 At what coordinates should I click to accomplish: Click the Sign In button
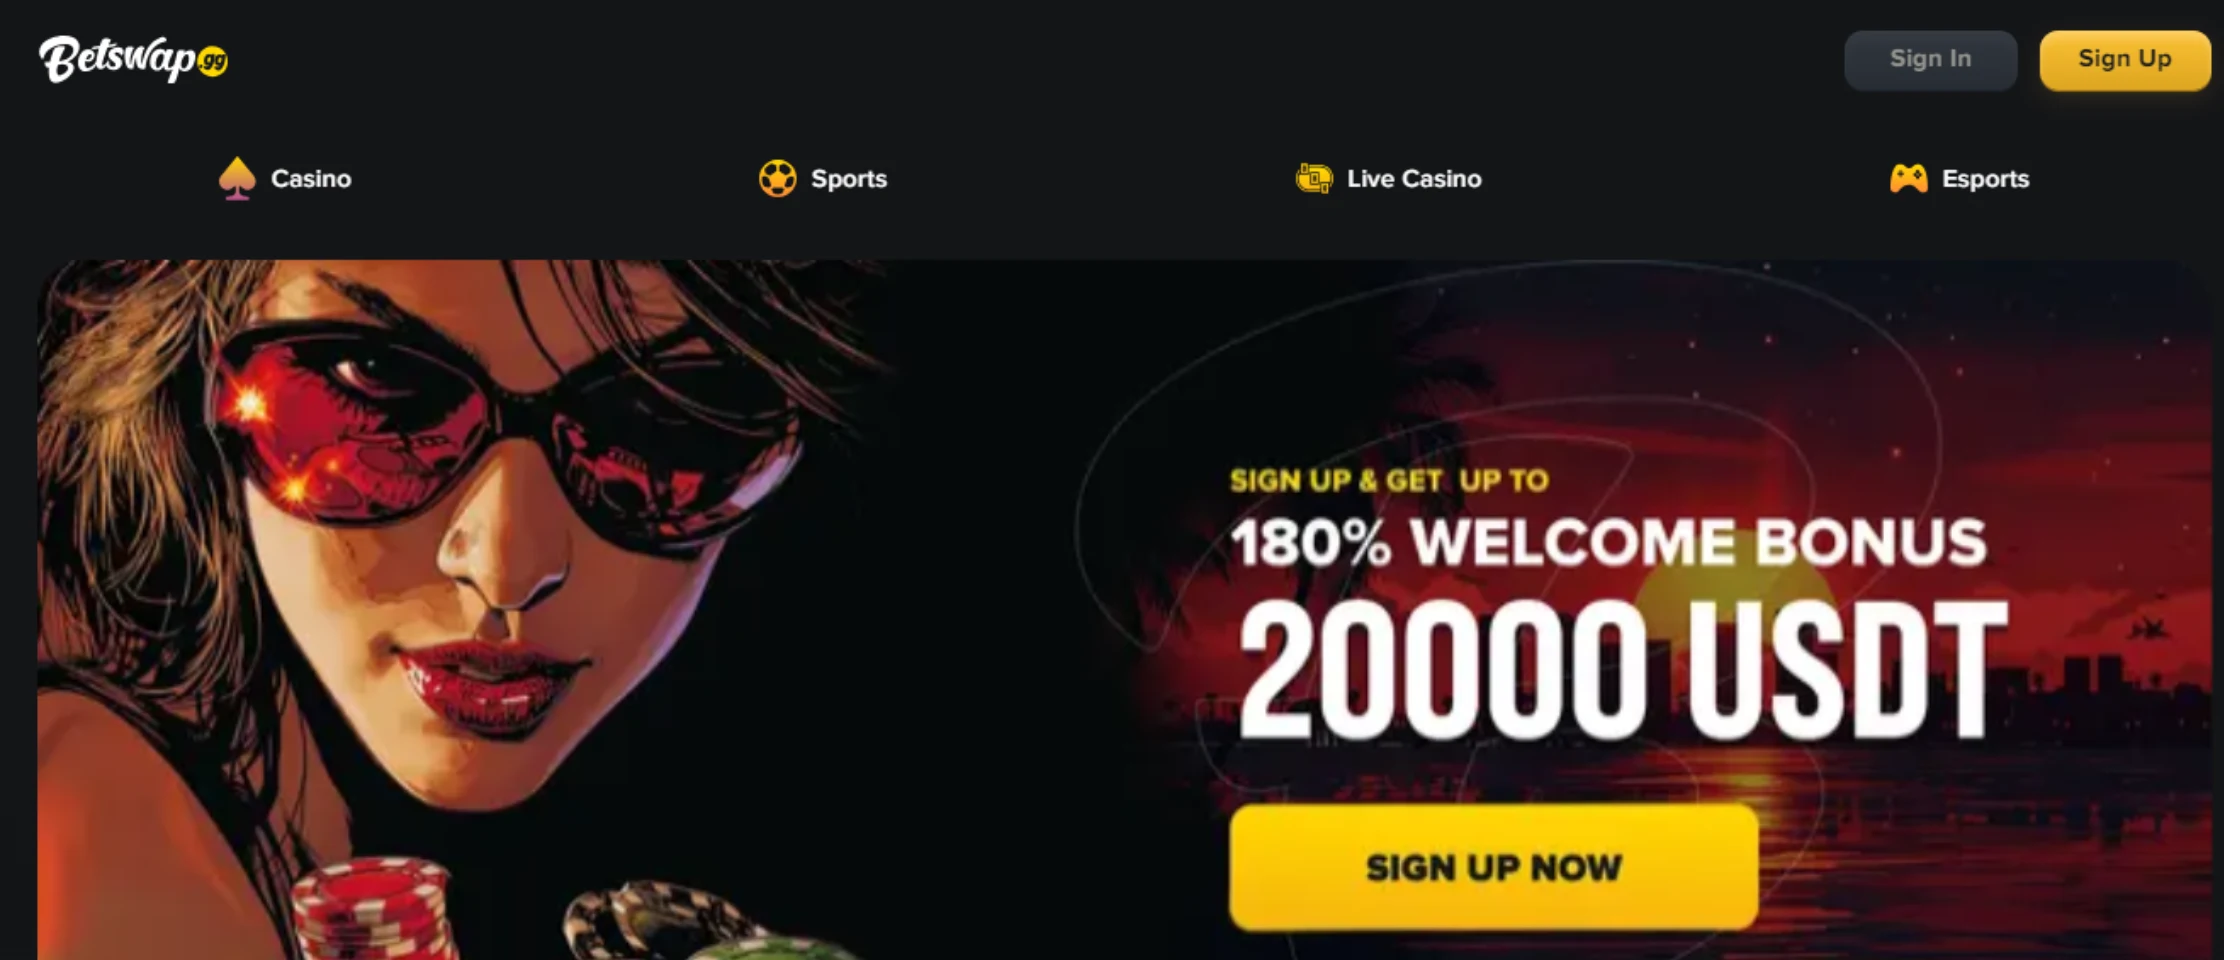coord(1930,60)
